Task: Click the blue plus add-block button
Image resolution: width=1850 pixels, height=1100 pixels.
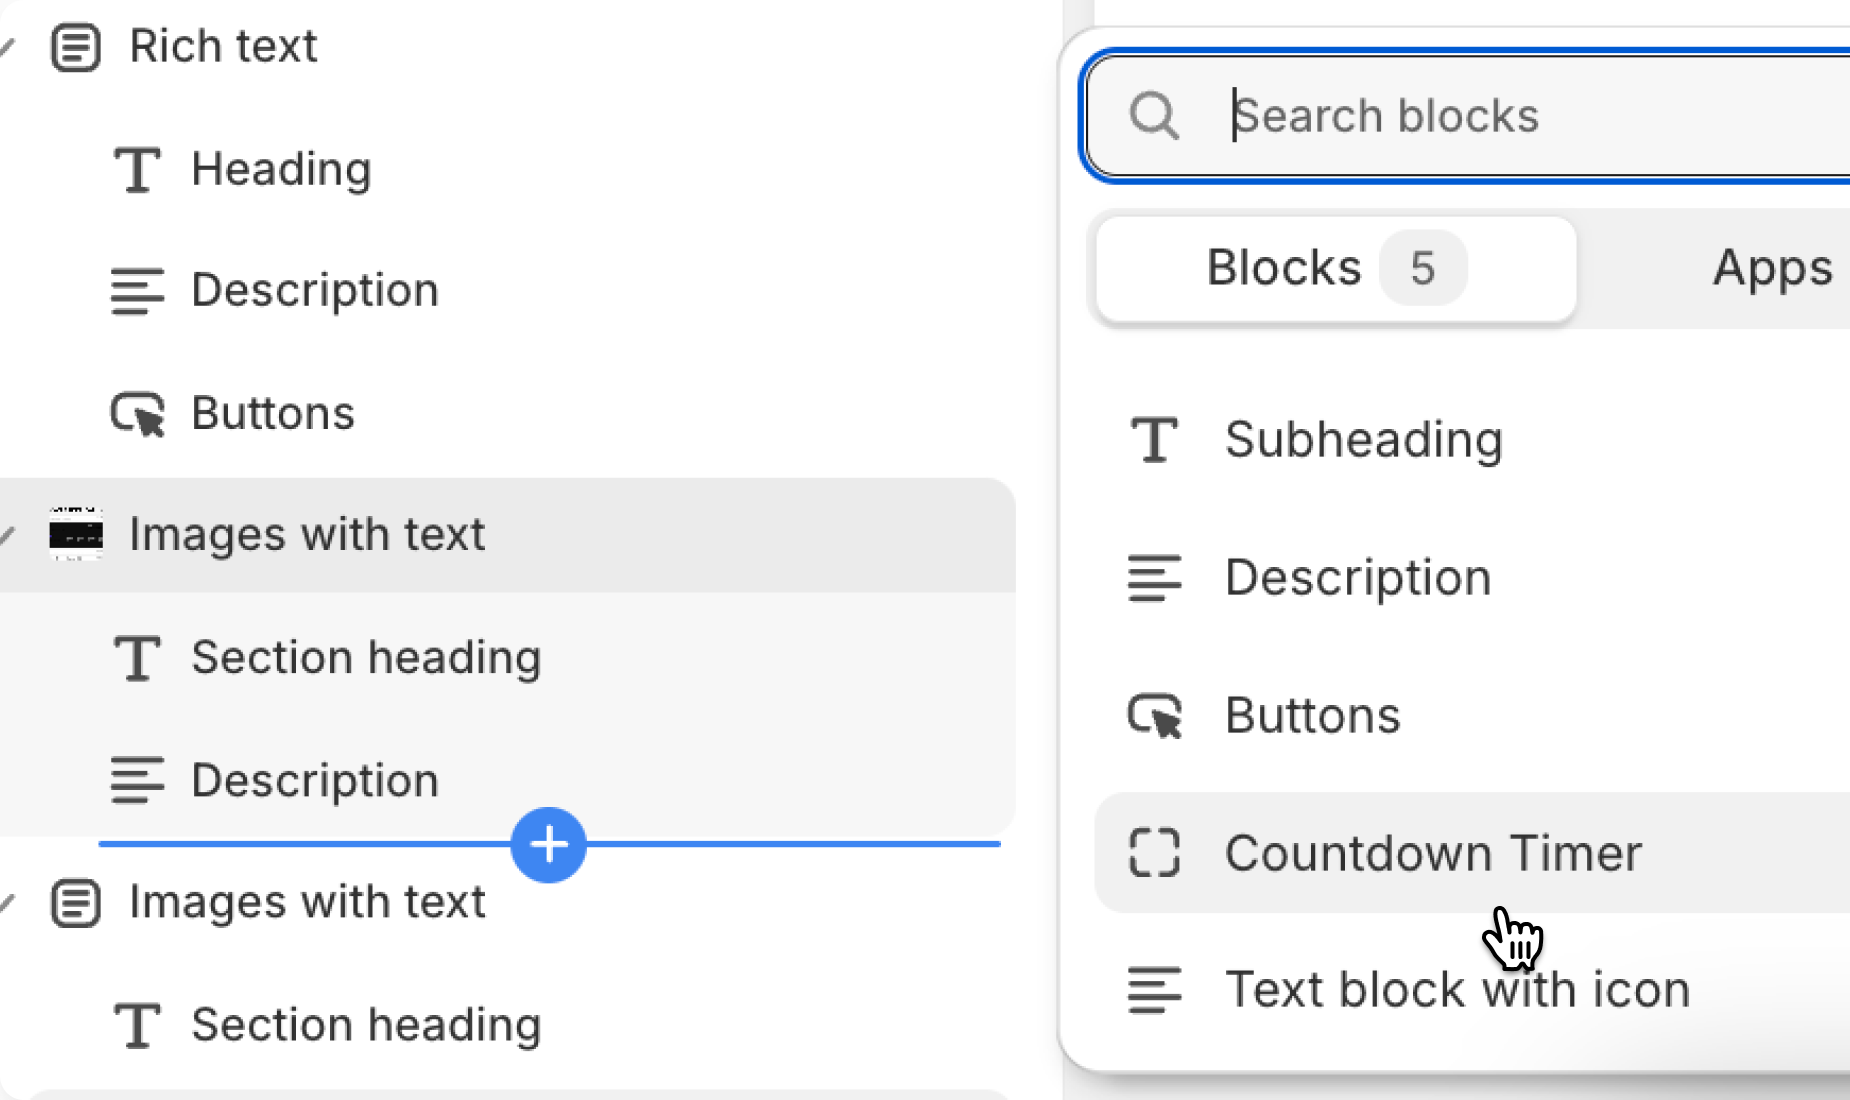Action: (x=548, y=845)
